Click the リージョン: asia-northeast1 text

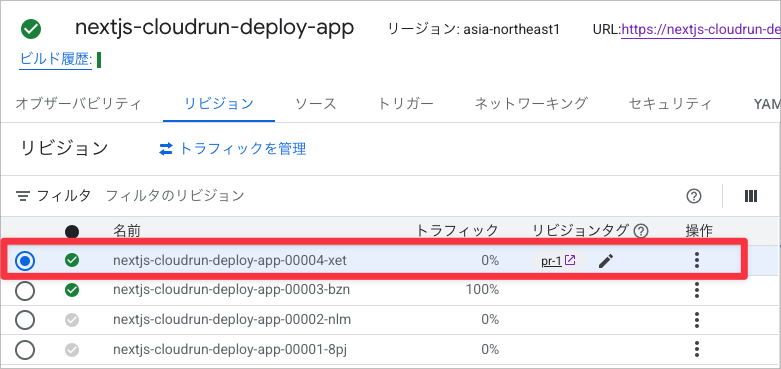[x=474, y=30]
